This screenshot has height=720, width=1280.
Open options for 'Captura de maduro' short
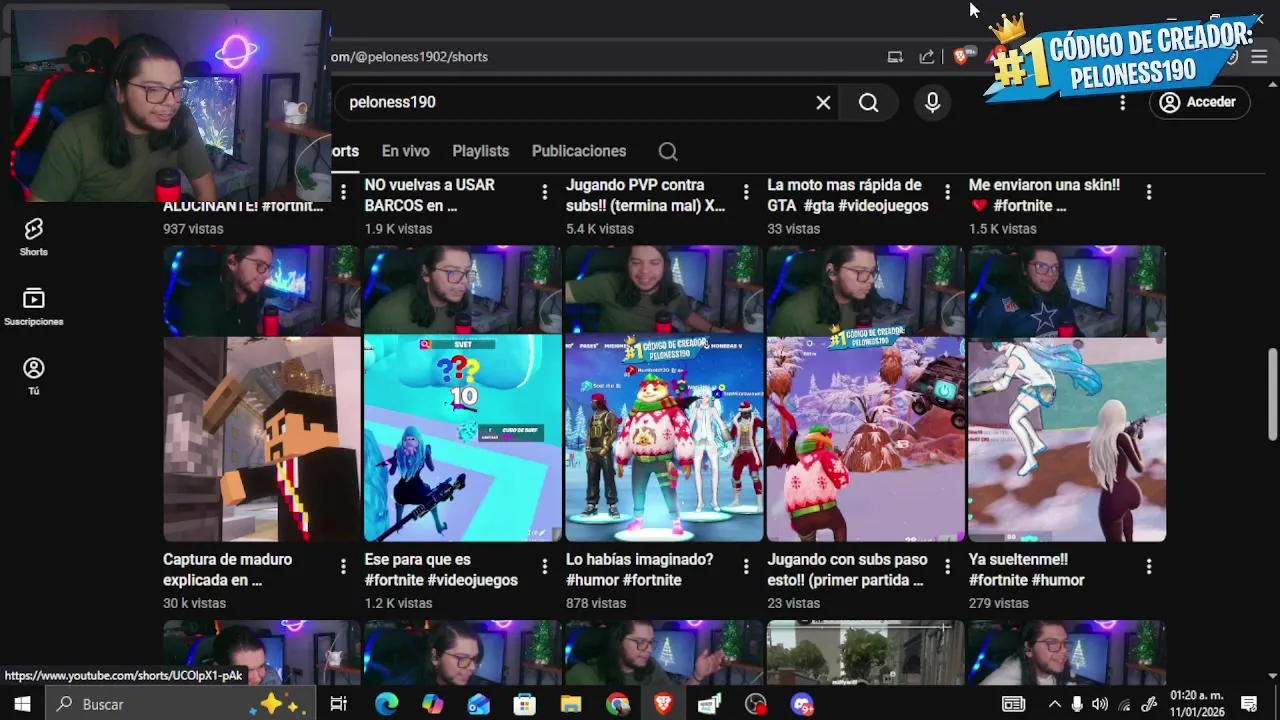tap(343, 567)
